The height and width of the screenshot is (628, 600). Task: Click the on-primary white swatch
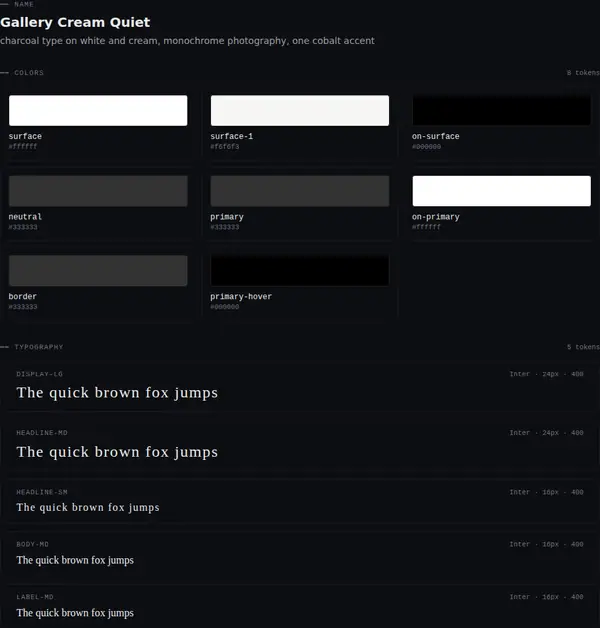(501, 191)
